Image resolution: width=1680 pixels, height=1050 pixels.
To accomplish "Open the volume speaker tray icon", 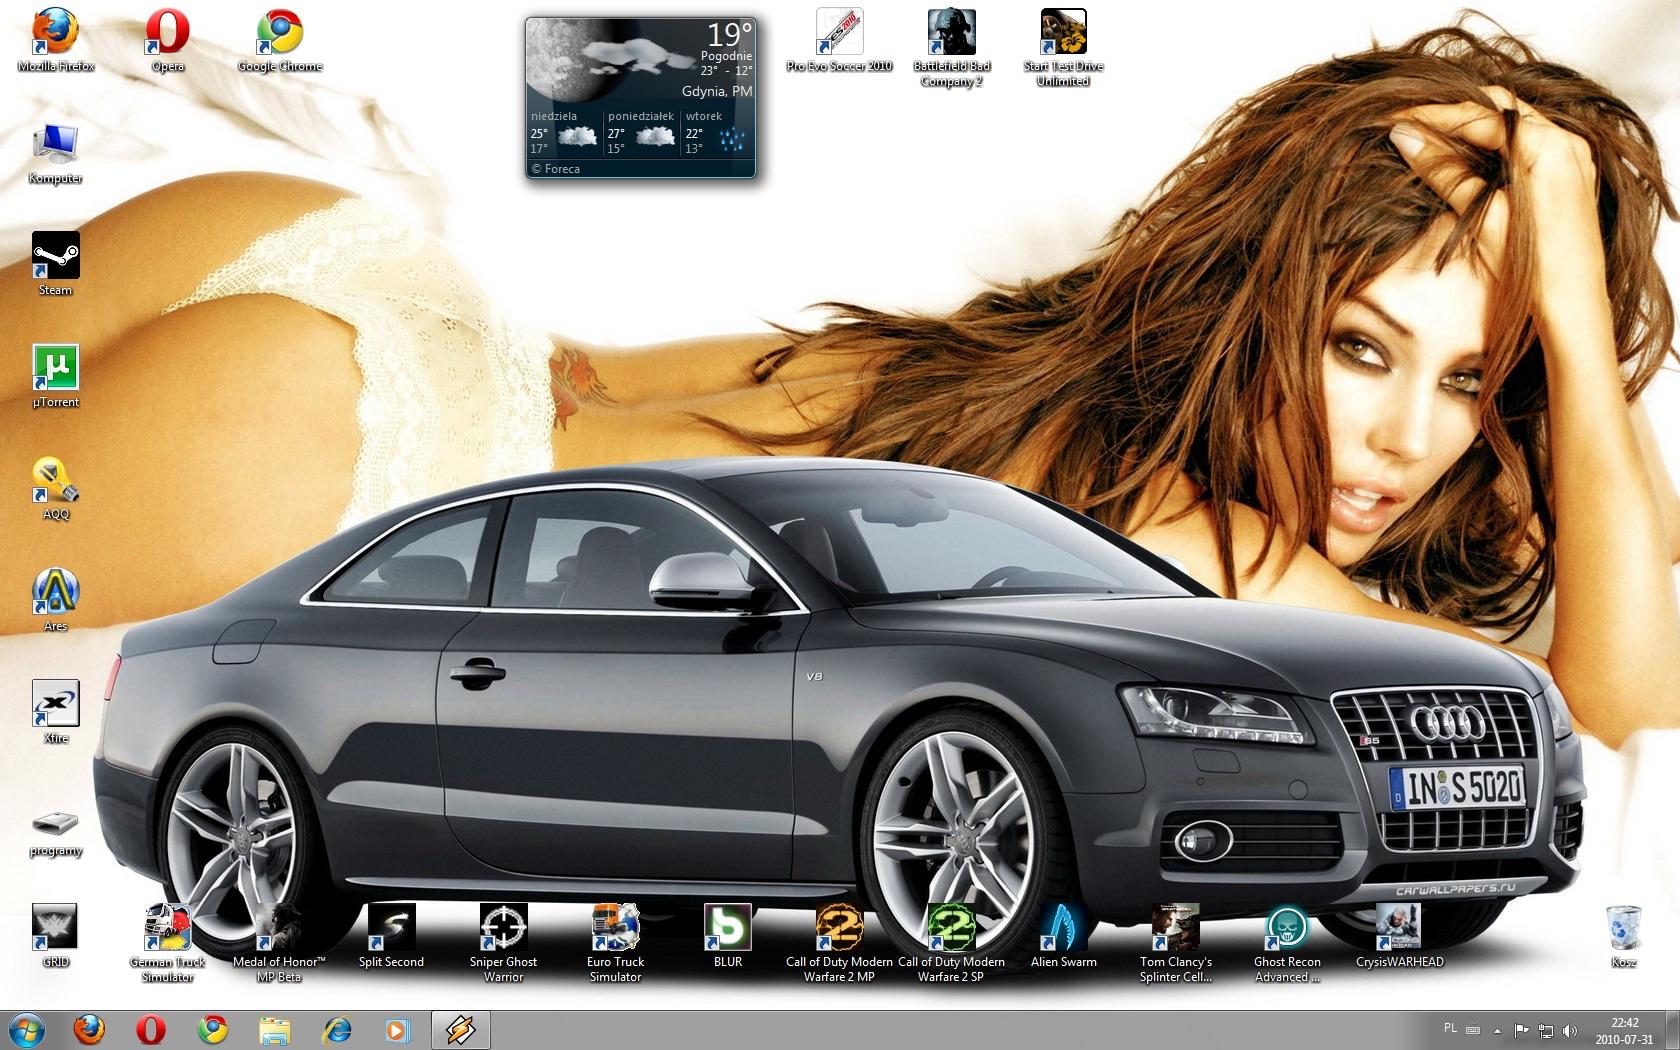I will pyautogui.click(x=1570, y=1030).
